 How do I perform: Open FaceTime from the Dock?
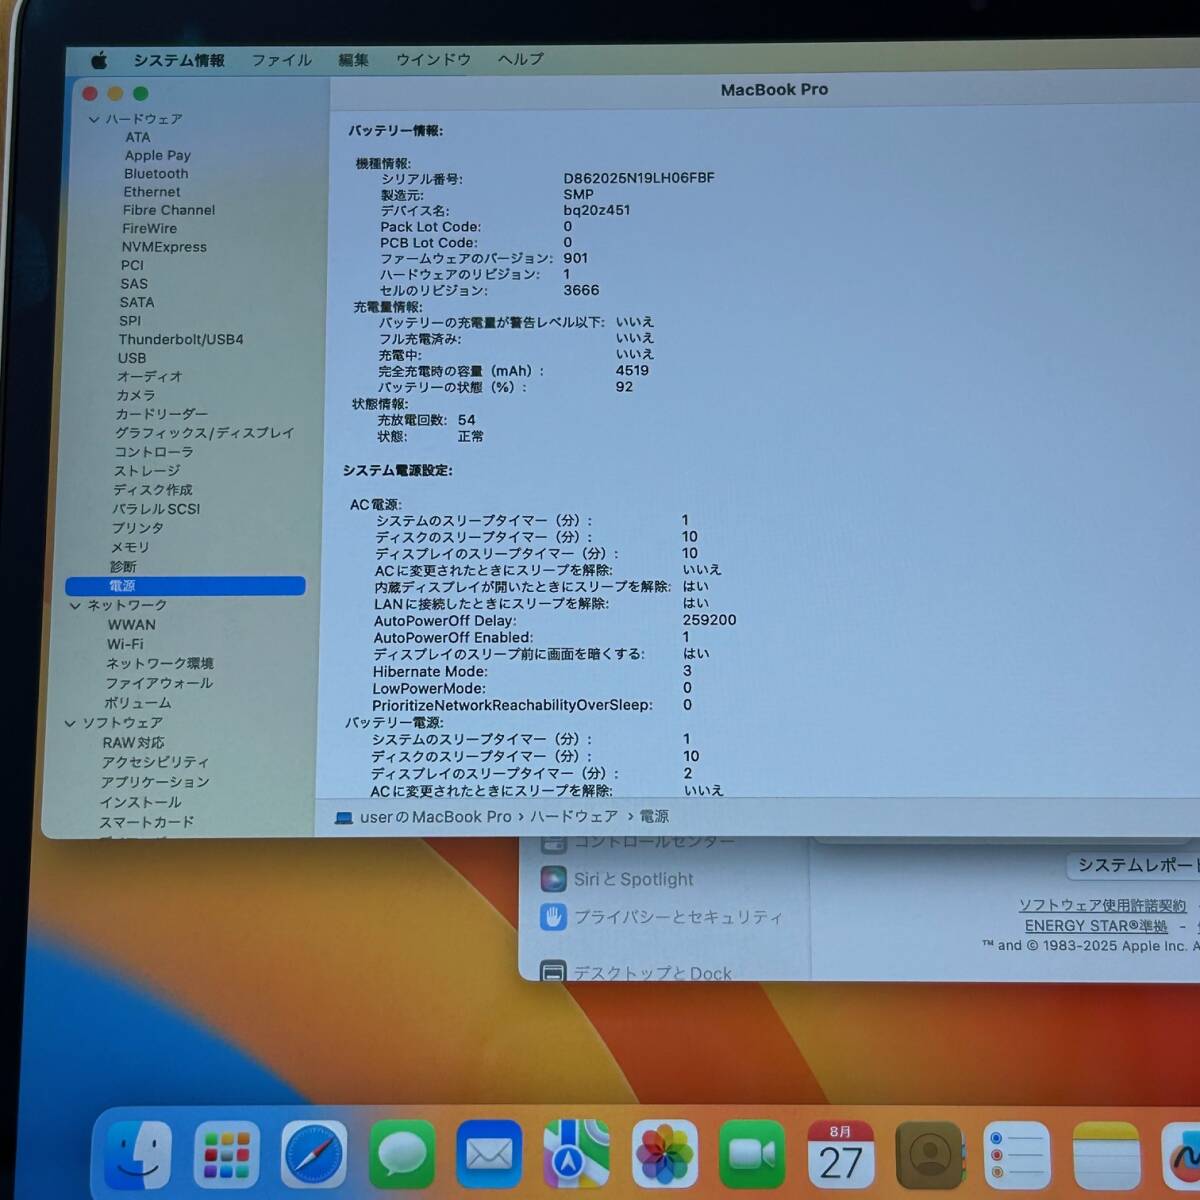[x=752, y=1154]
